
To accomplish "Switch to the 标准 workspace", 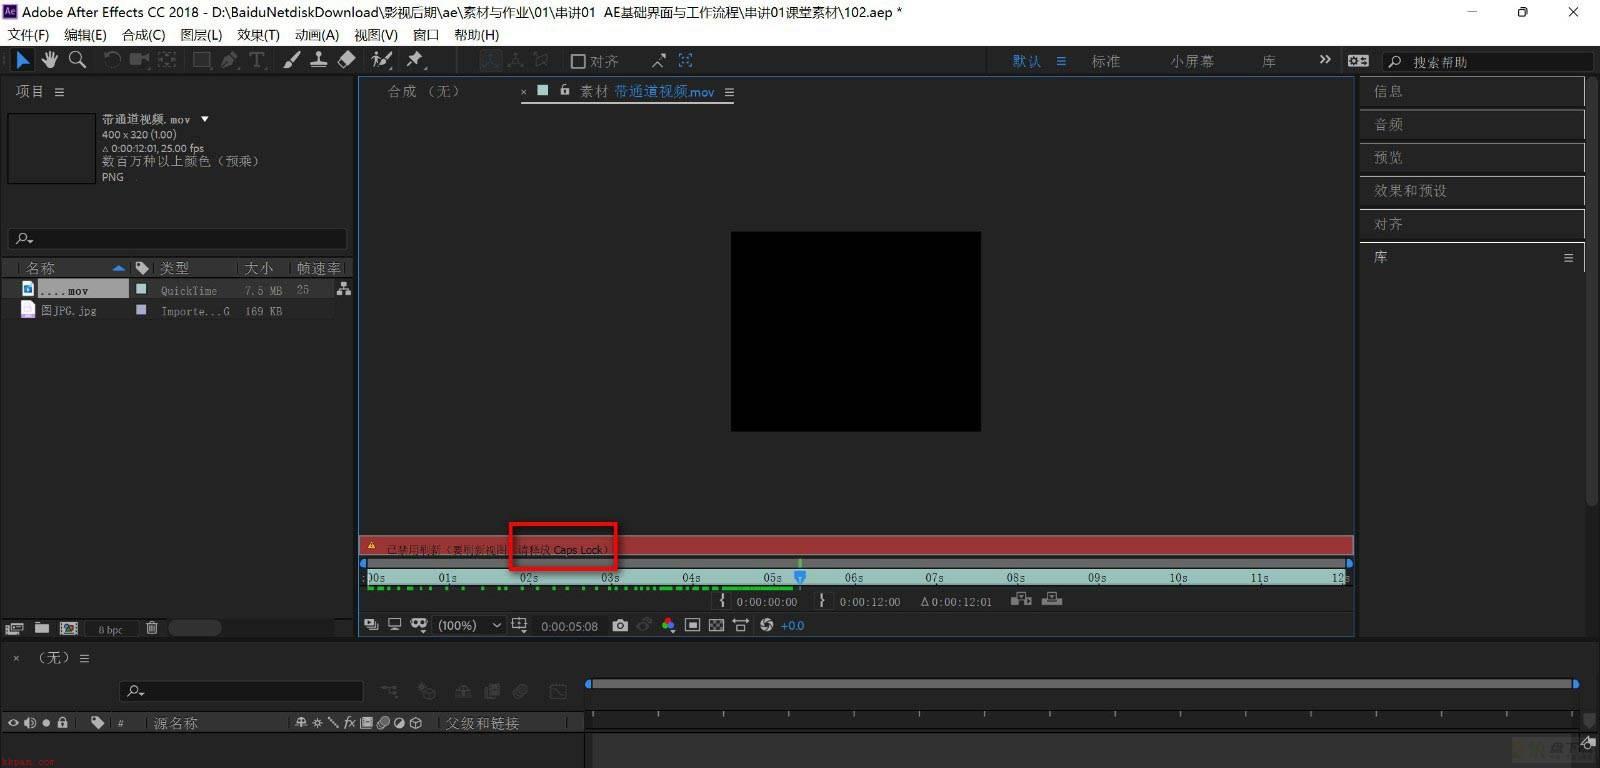I will pos(1106,61).
